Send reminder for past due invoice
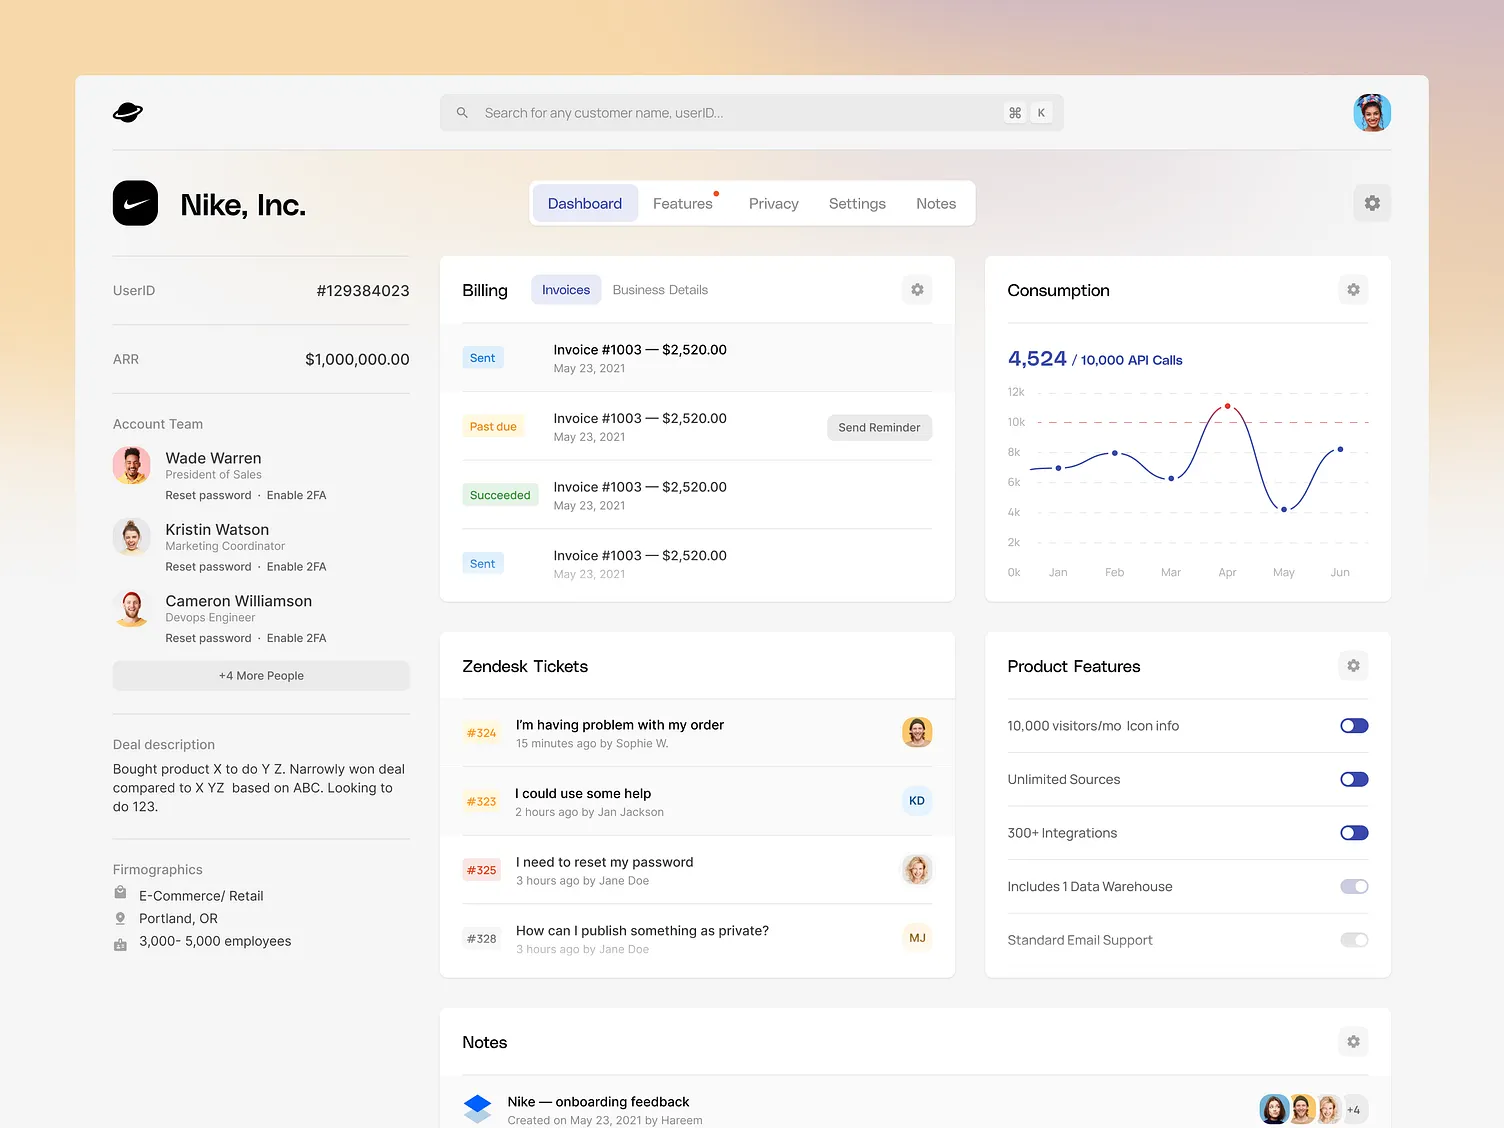The height and width of the screenshot is (1128, 1504). 879,427
